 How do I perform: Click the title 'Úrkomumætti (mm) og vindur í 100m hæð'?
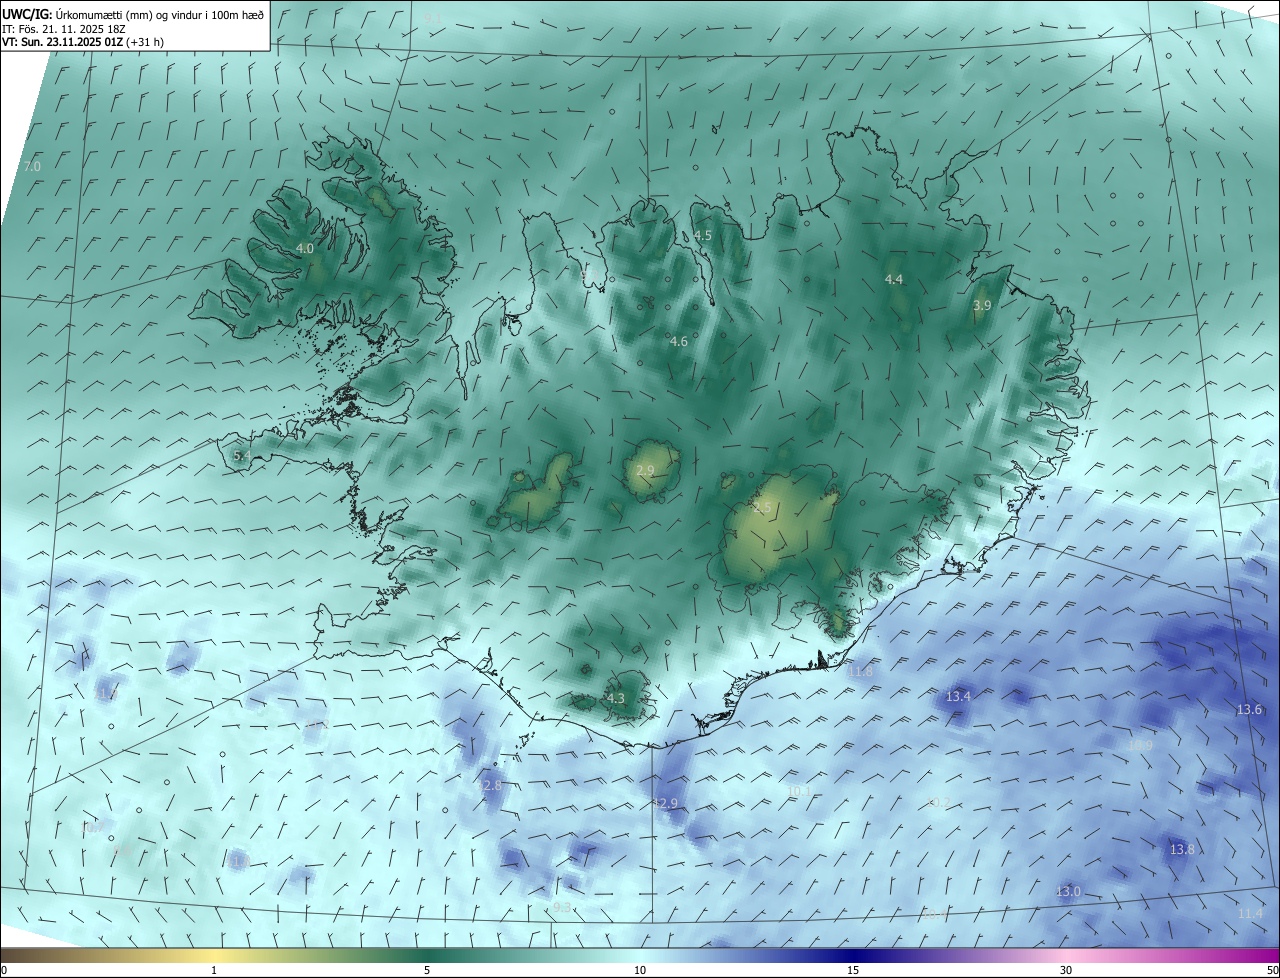click(159, 14)
